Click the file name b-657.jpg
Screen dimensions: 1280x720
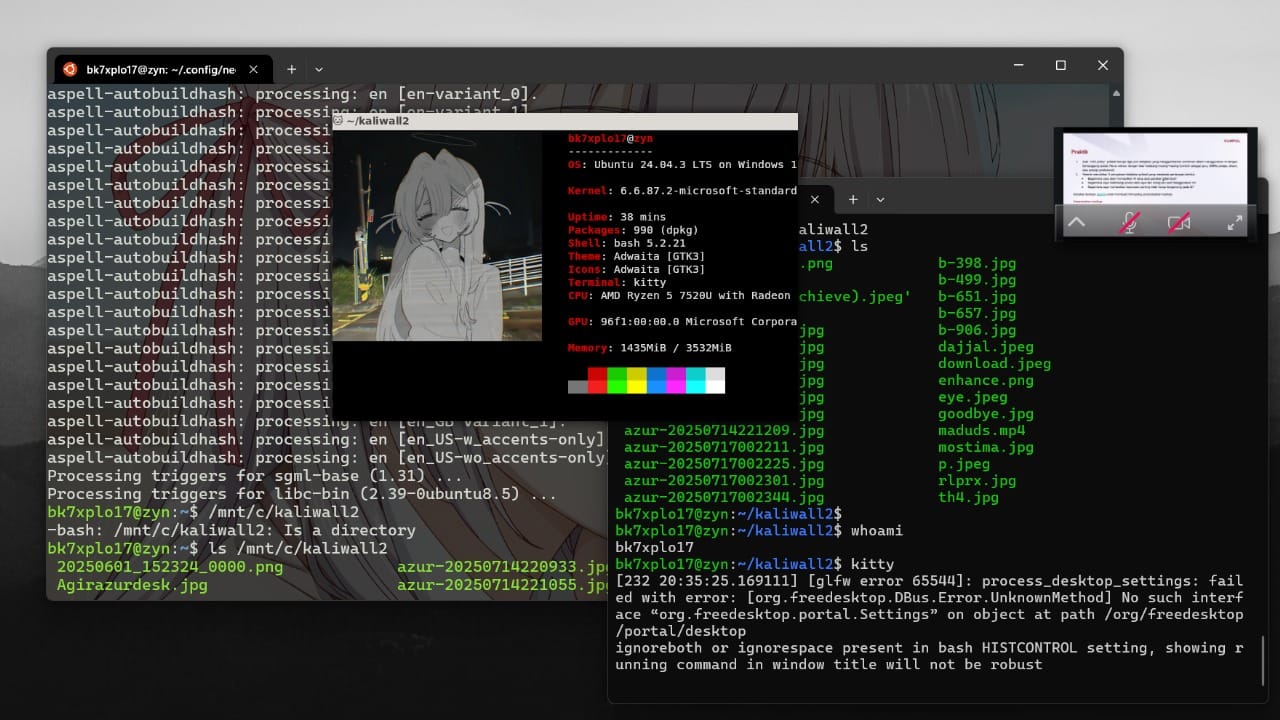(977, 314)
